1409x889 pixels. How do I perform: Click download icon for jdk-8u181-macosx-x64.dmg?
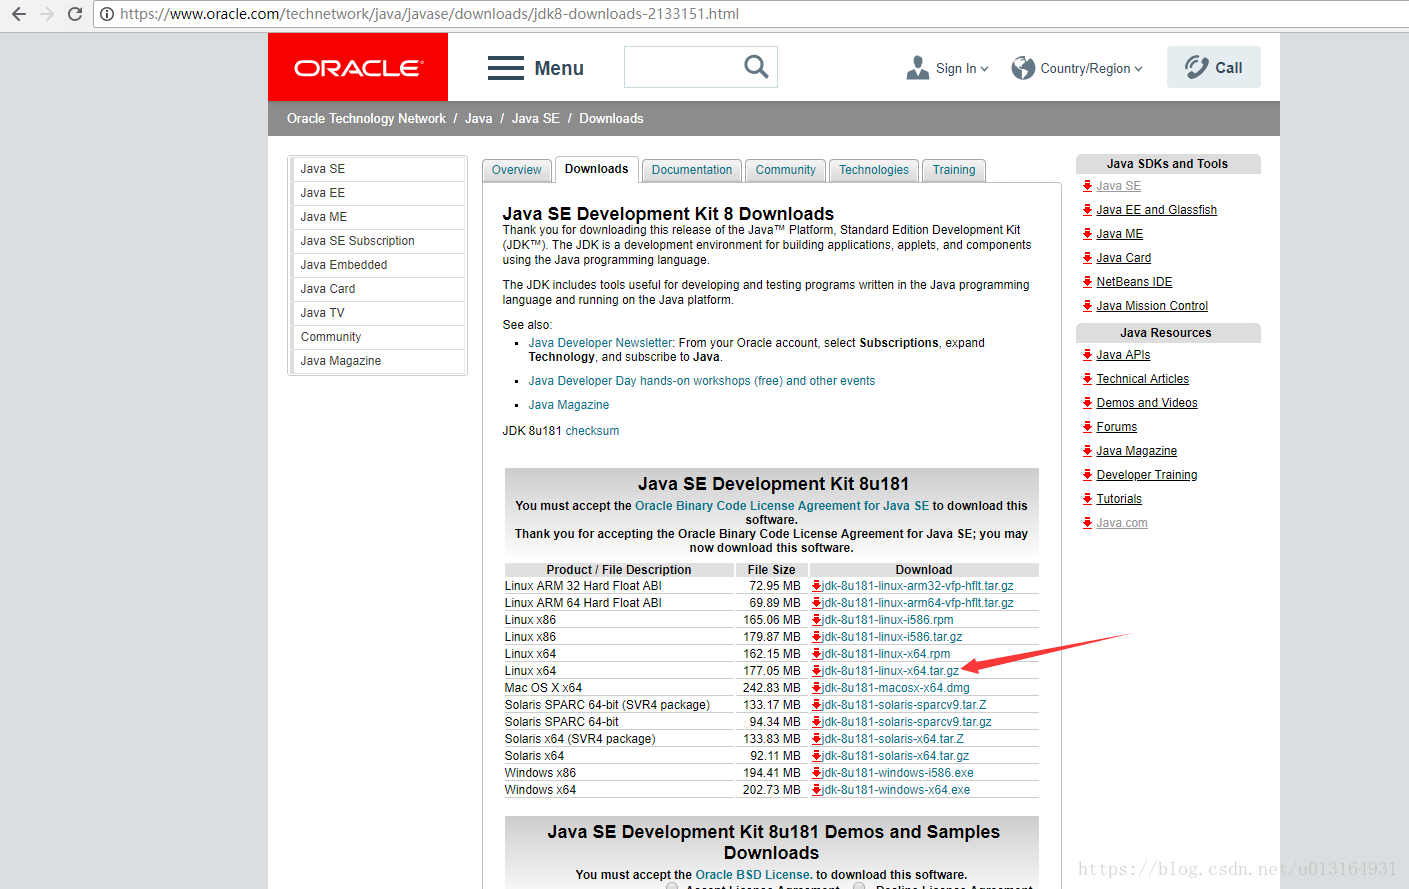[x=817, y=688]
